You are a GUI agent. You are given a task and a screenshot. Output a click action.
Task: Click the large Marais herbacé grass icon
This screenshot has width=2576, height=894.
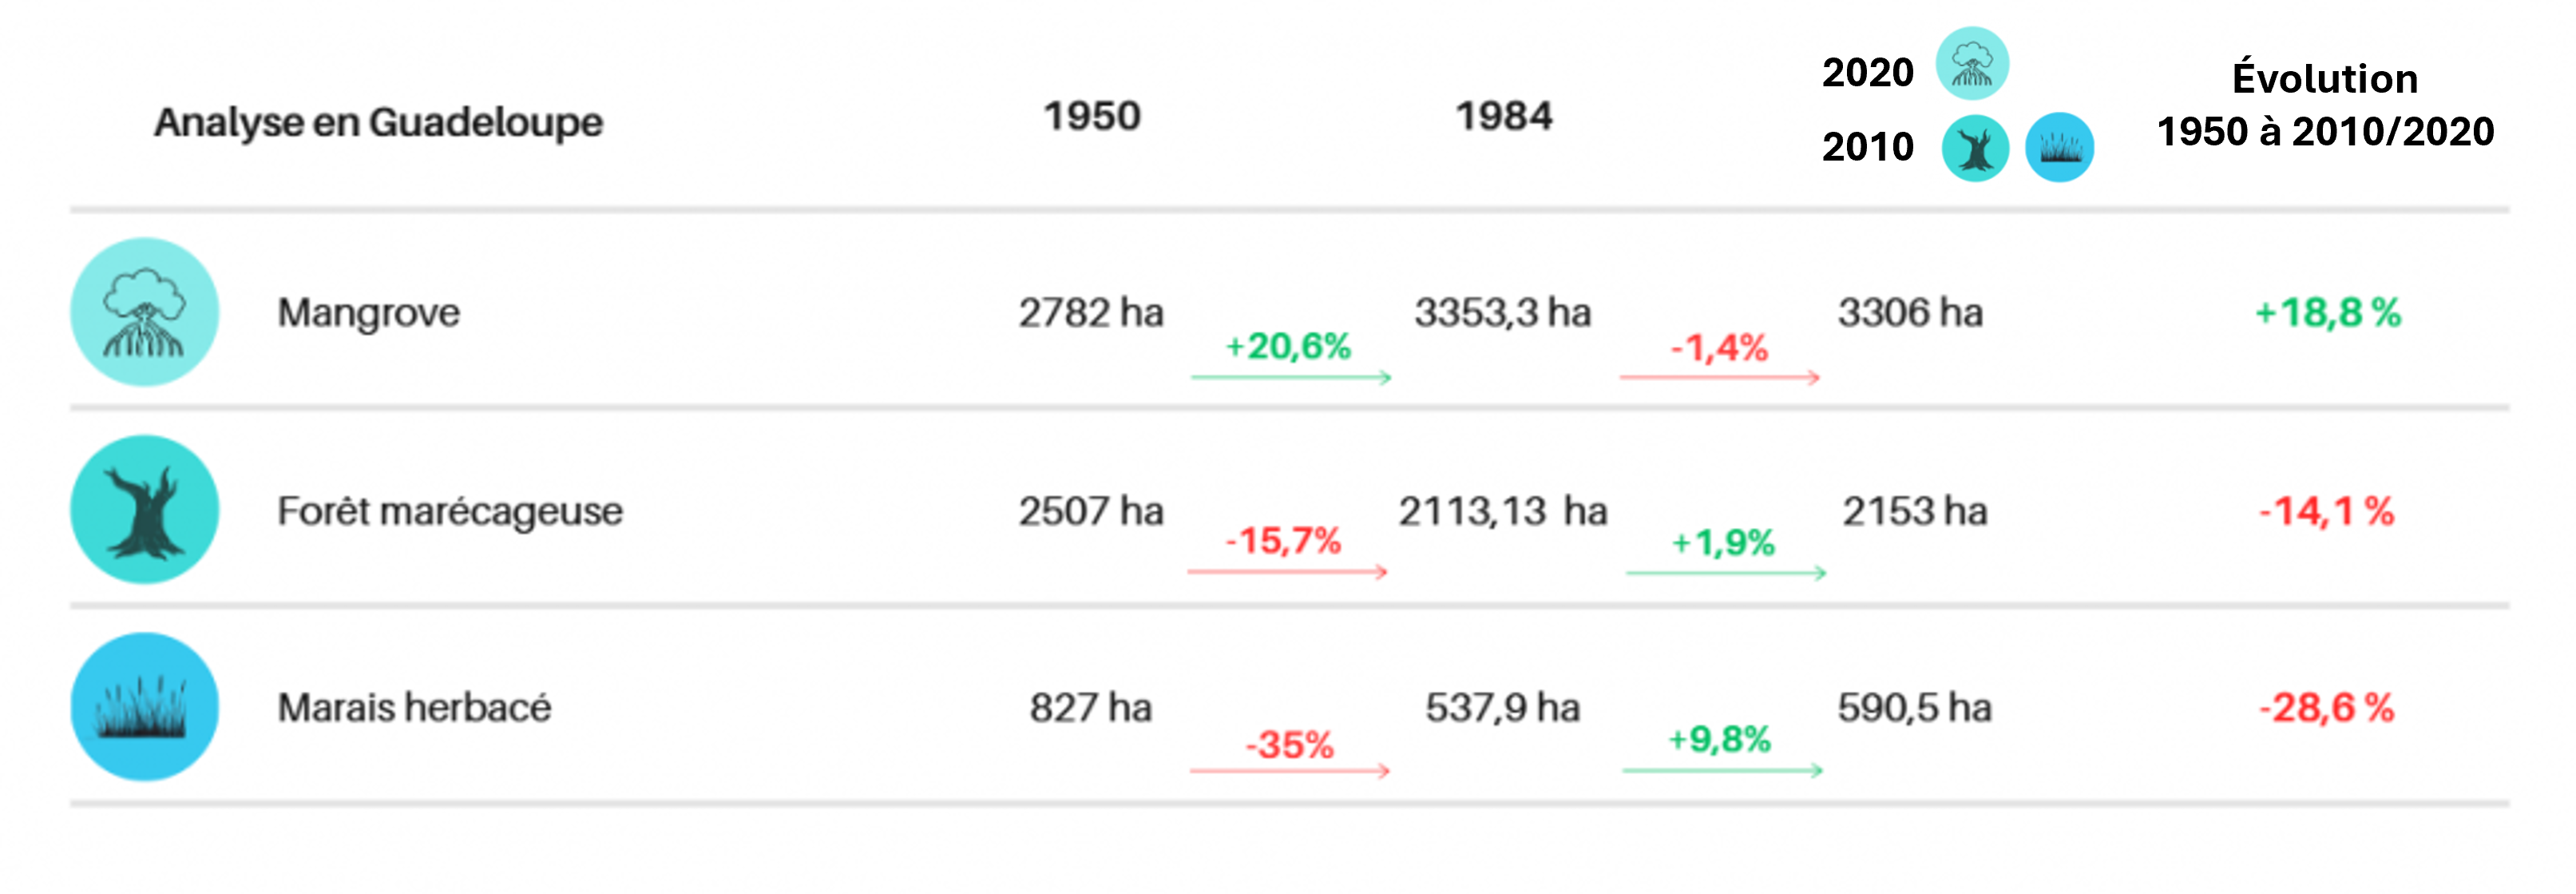145,707
